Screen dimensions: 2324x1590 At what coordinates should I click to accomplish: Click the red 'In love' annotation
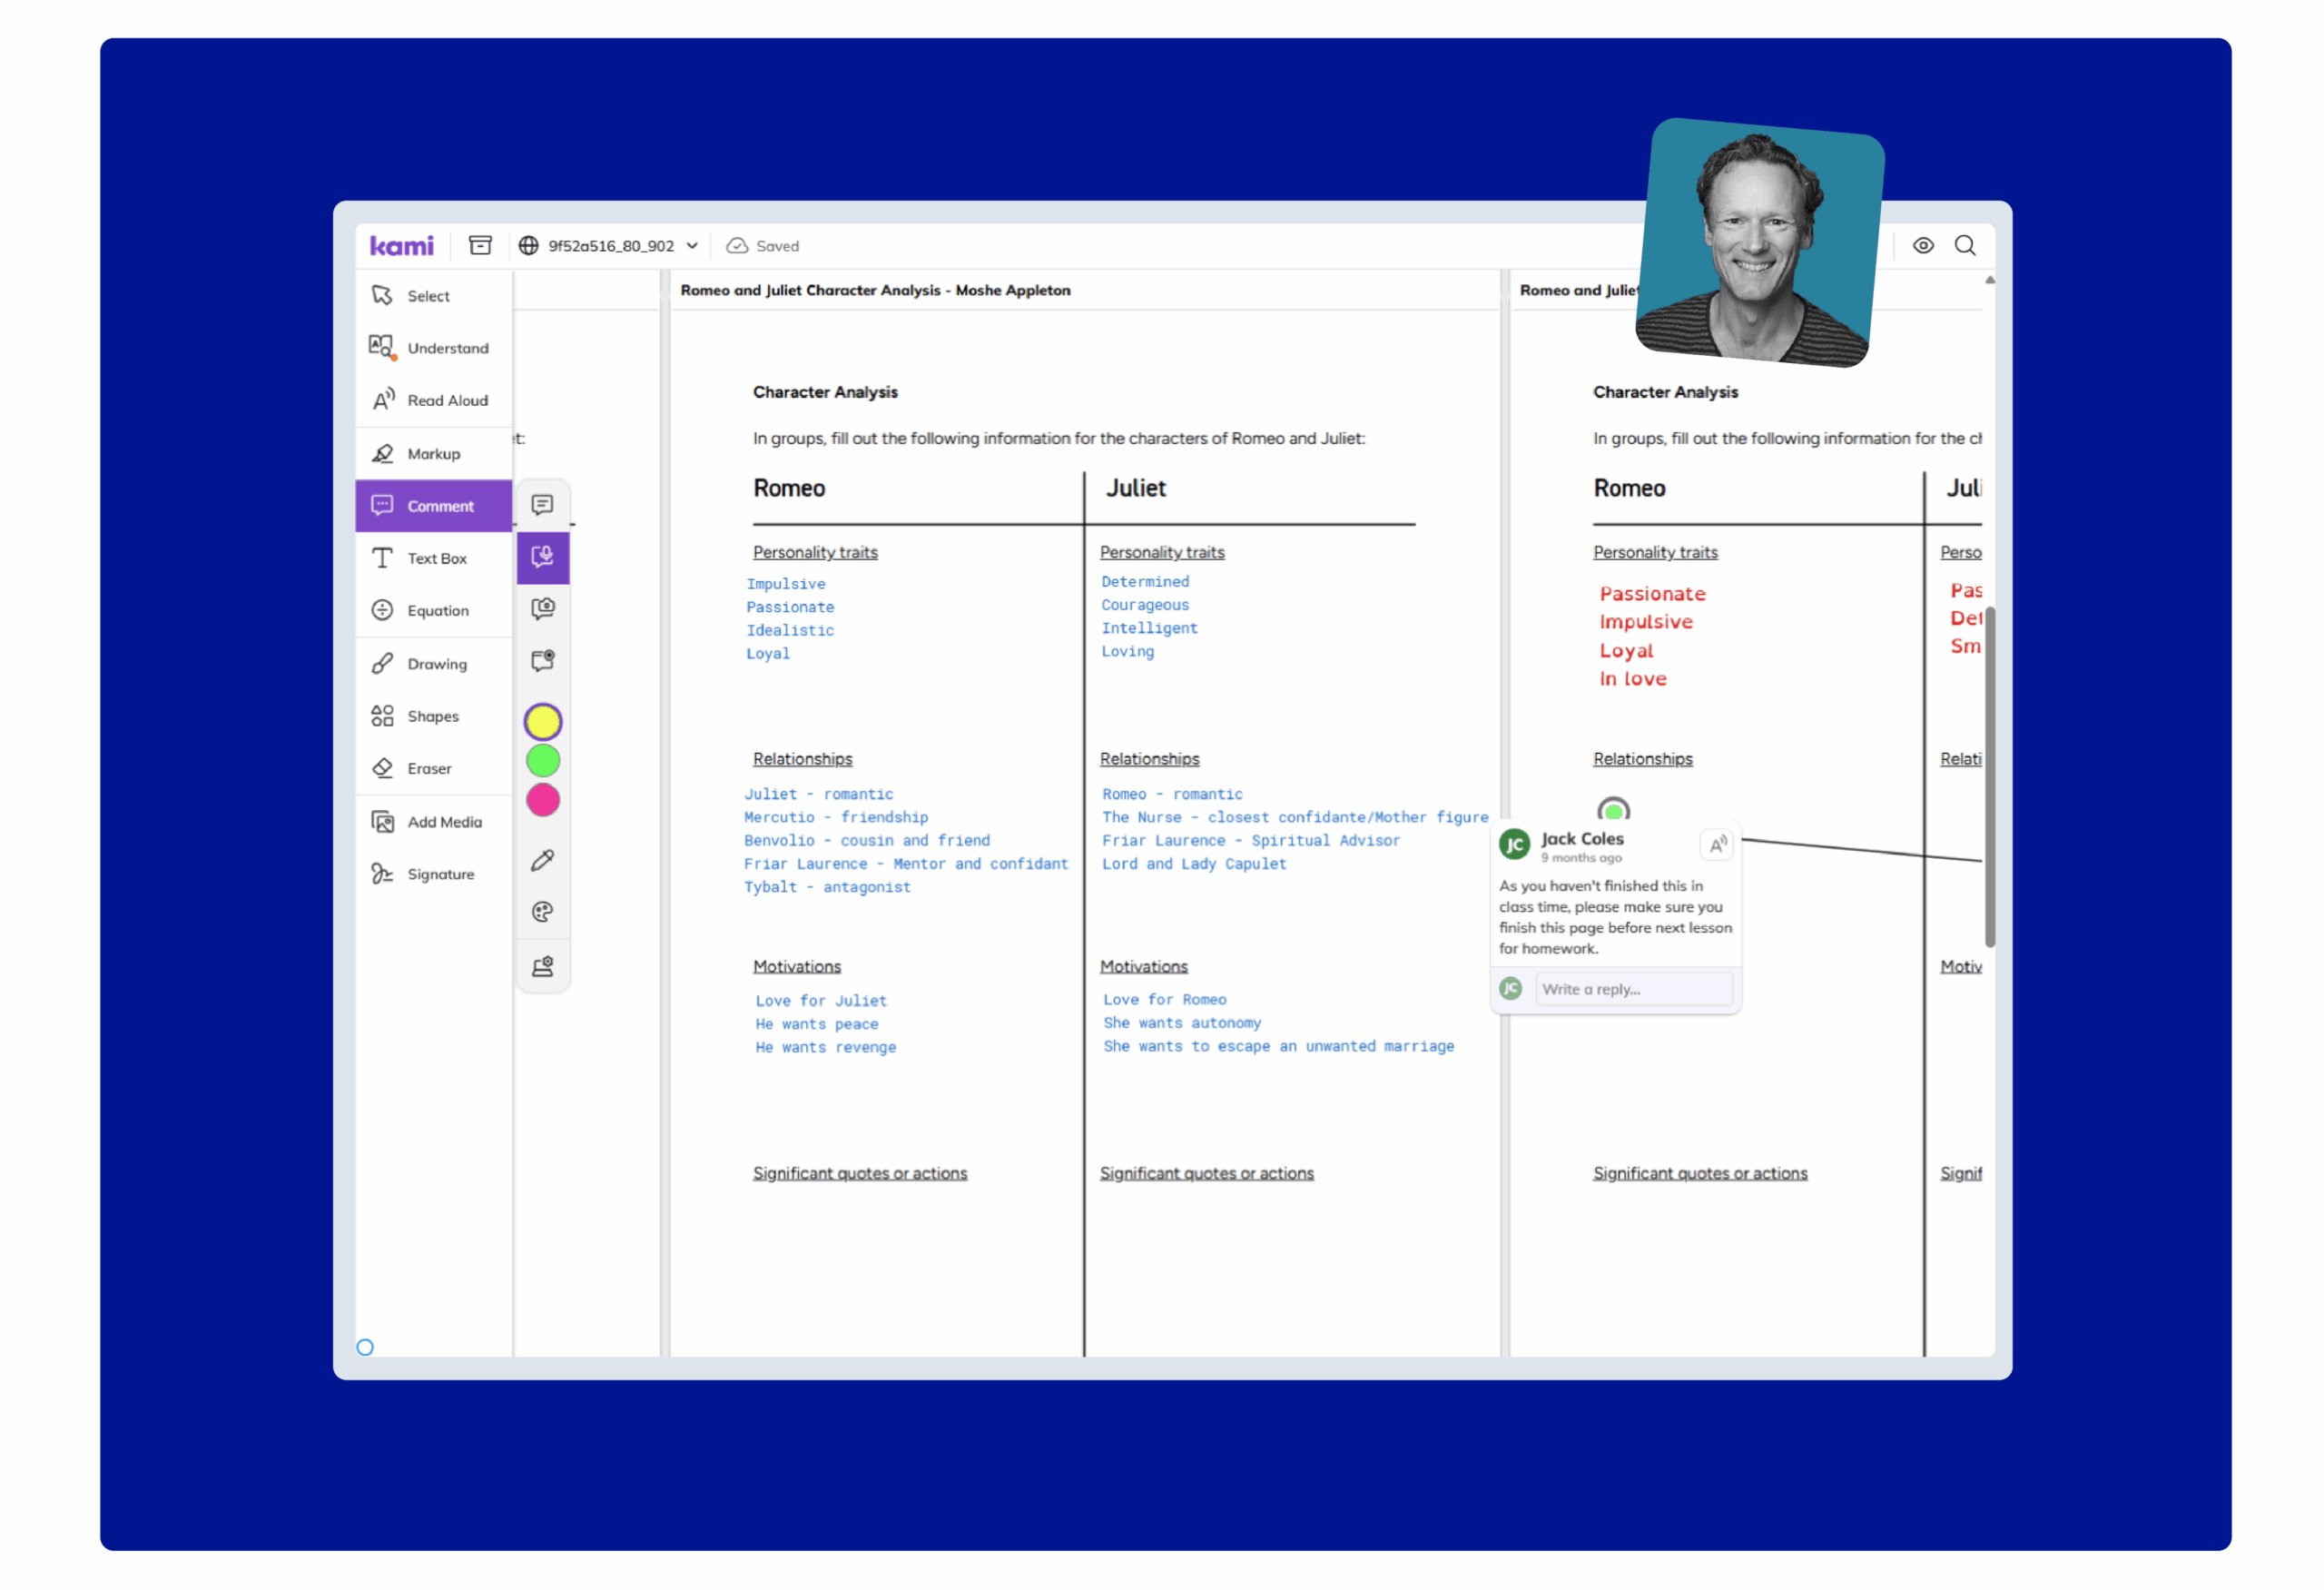tap(1632, 679)
